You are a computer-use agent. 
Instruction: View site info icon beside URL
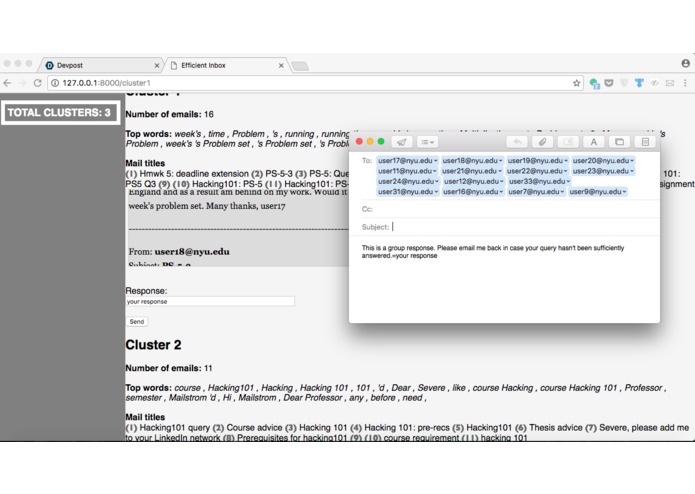click(55, 83)
